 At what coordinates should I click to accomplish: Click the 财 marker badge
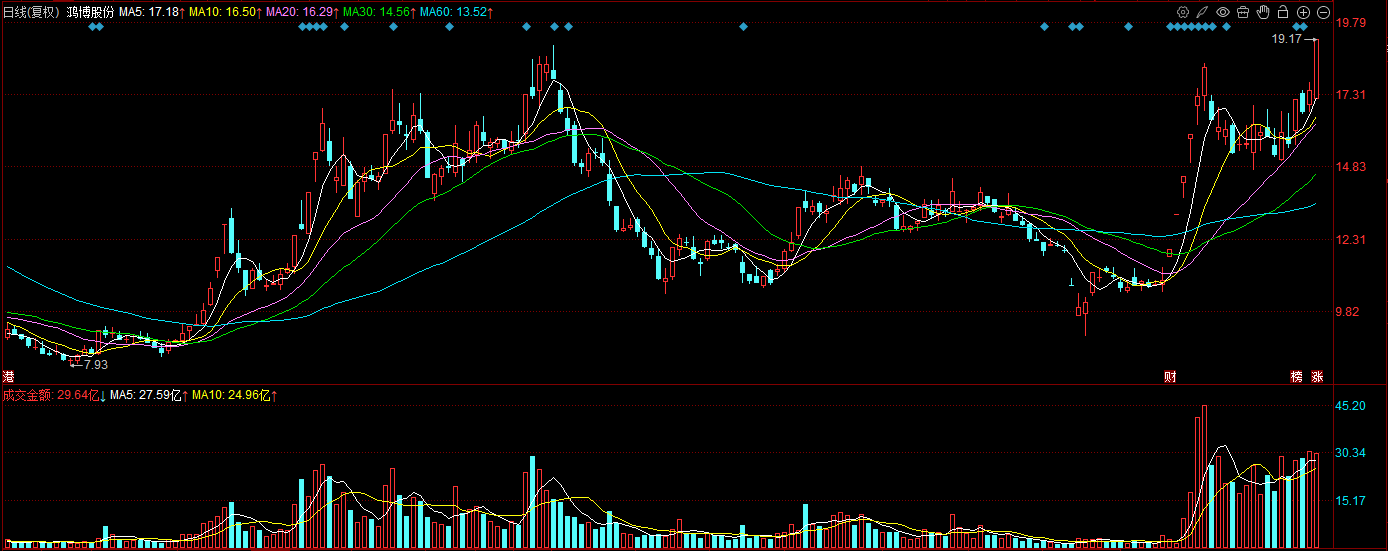[1170, 377]
